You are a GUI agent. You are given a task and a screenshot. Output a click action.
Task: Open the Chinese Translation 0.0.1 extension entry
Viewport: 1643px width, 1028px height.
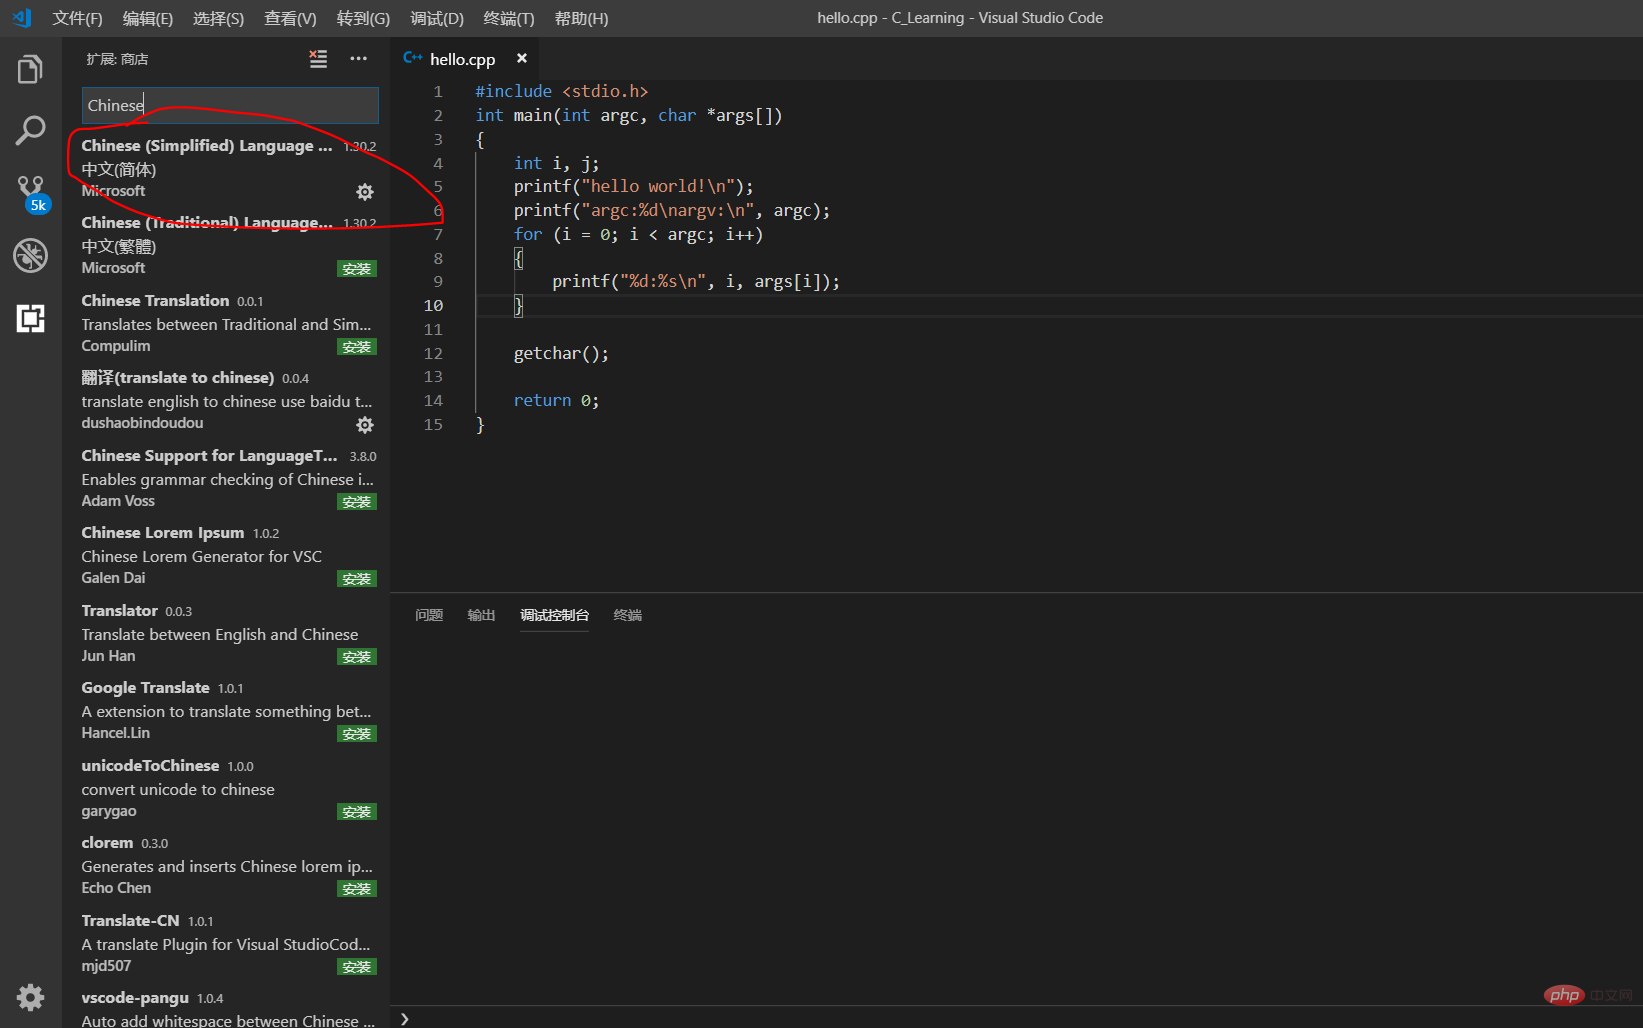[x=226, y=322]
